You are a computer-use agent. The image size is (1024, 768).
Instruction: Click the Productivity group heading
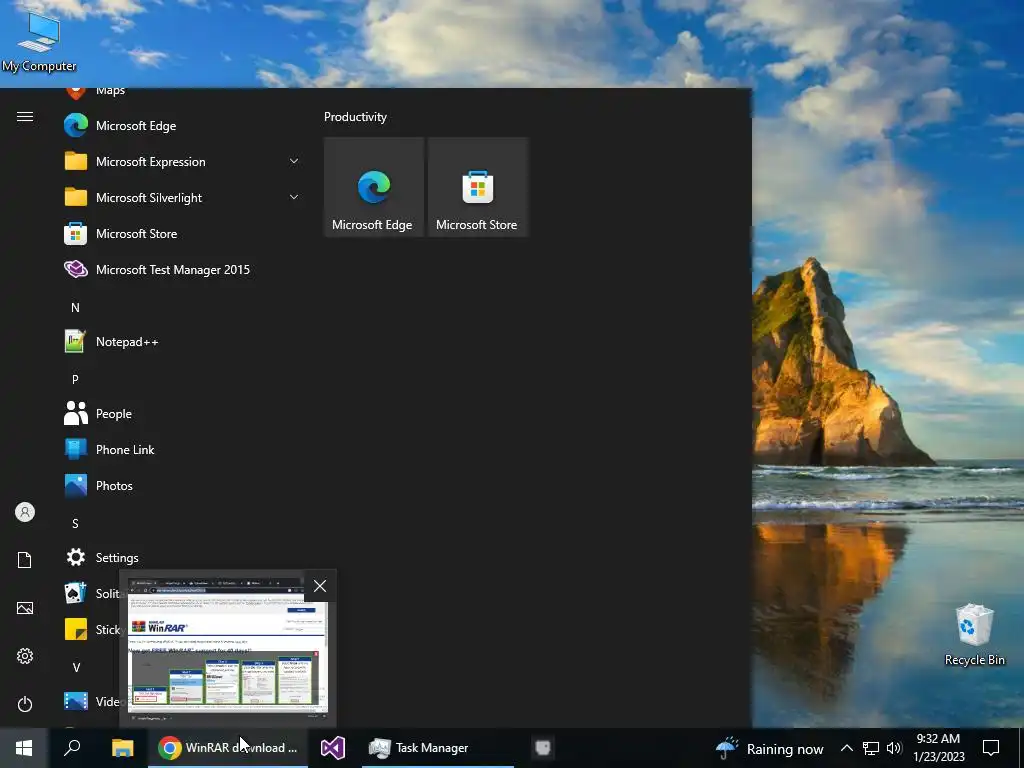tap(355, 117)
